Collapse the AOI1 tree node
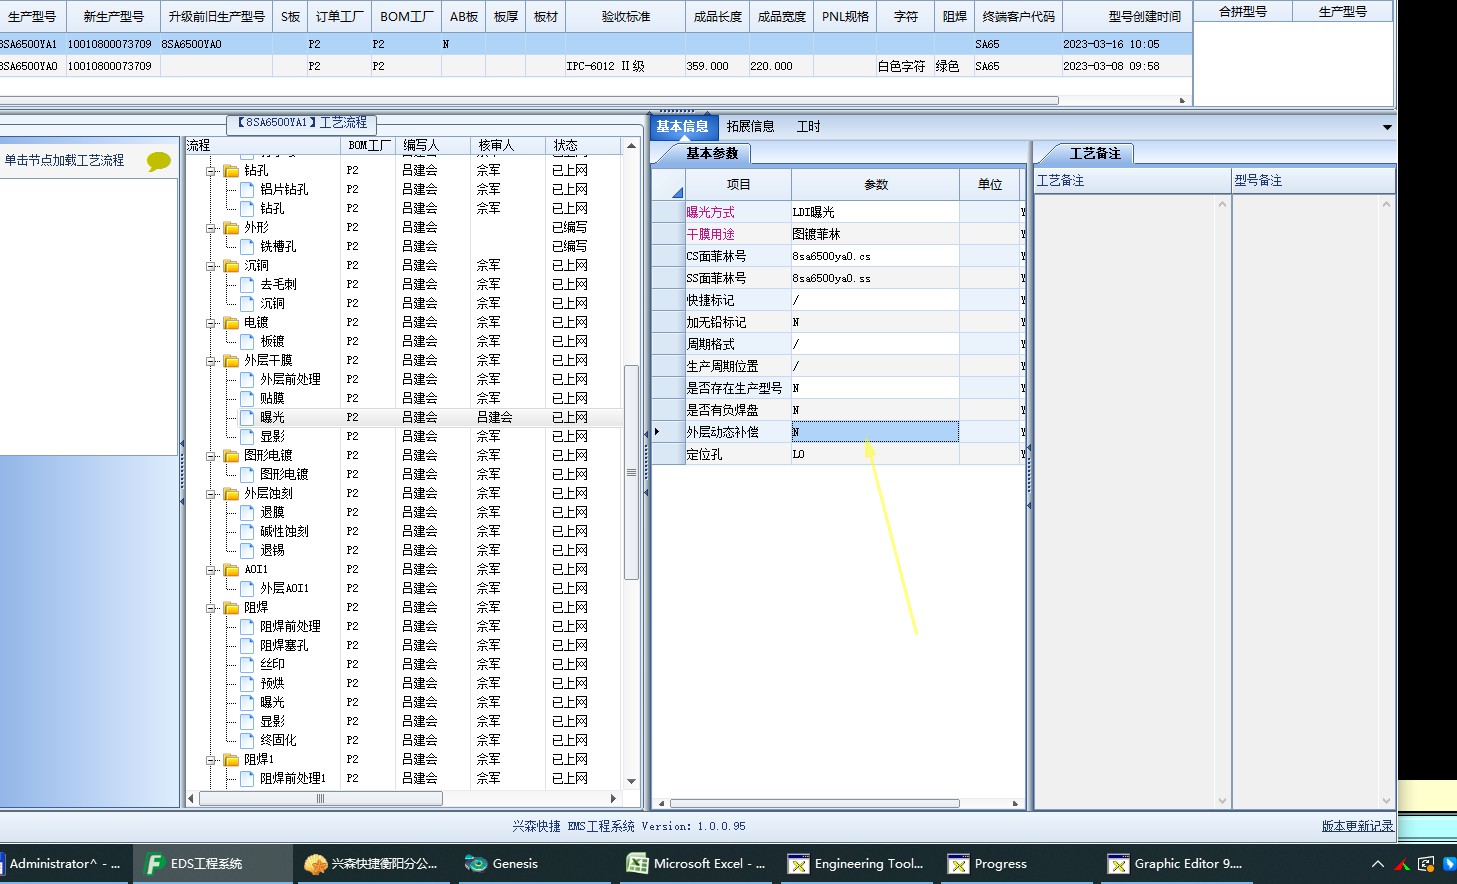The image size is (1457, 884). click(x=212, y=570)
